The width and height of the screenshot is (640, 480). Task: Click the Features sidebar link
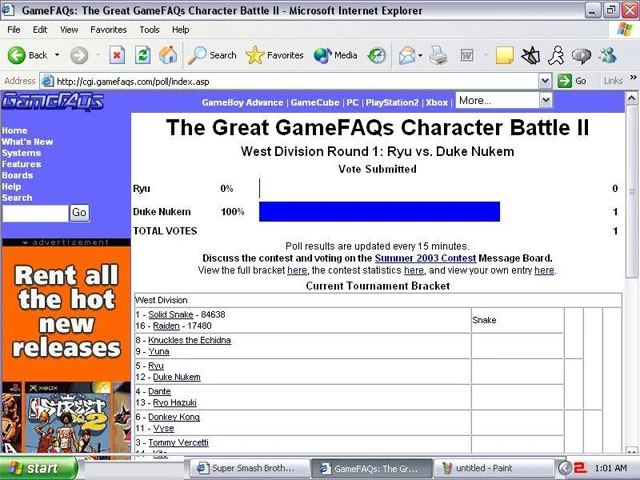[x=22, y=164]
